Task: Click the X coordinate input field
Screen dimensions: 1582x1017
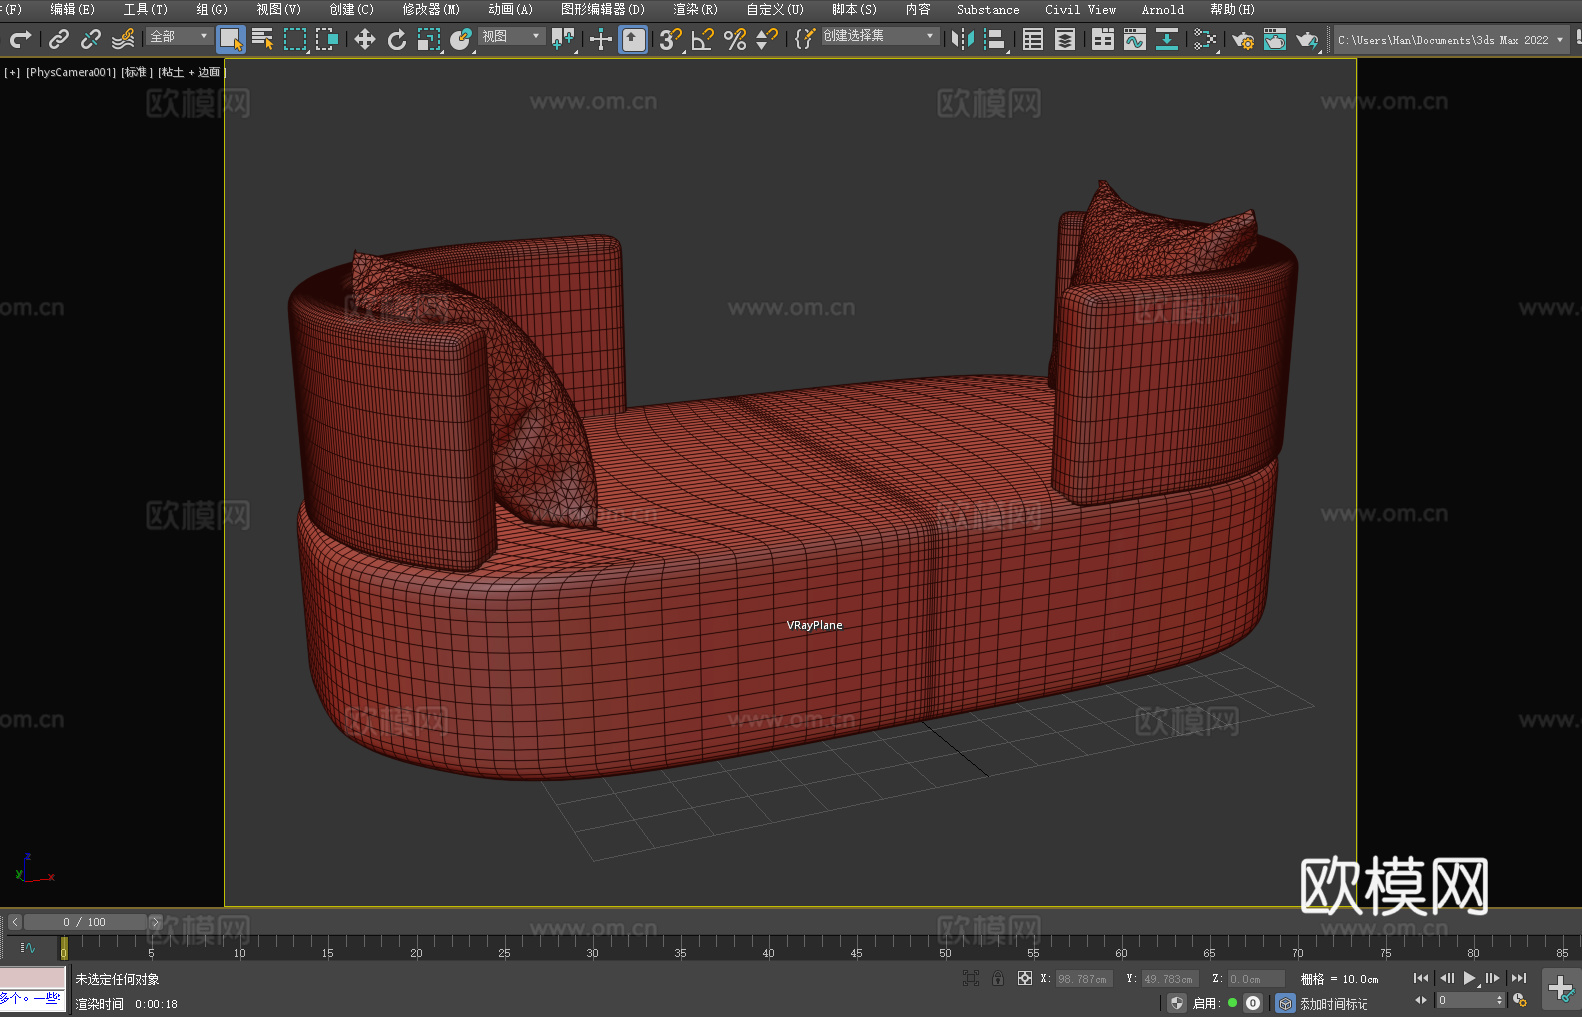Action: pos(1083,979)
